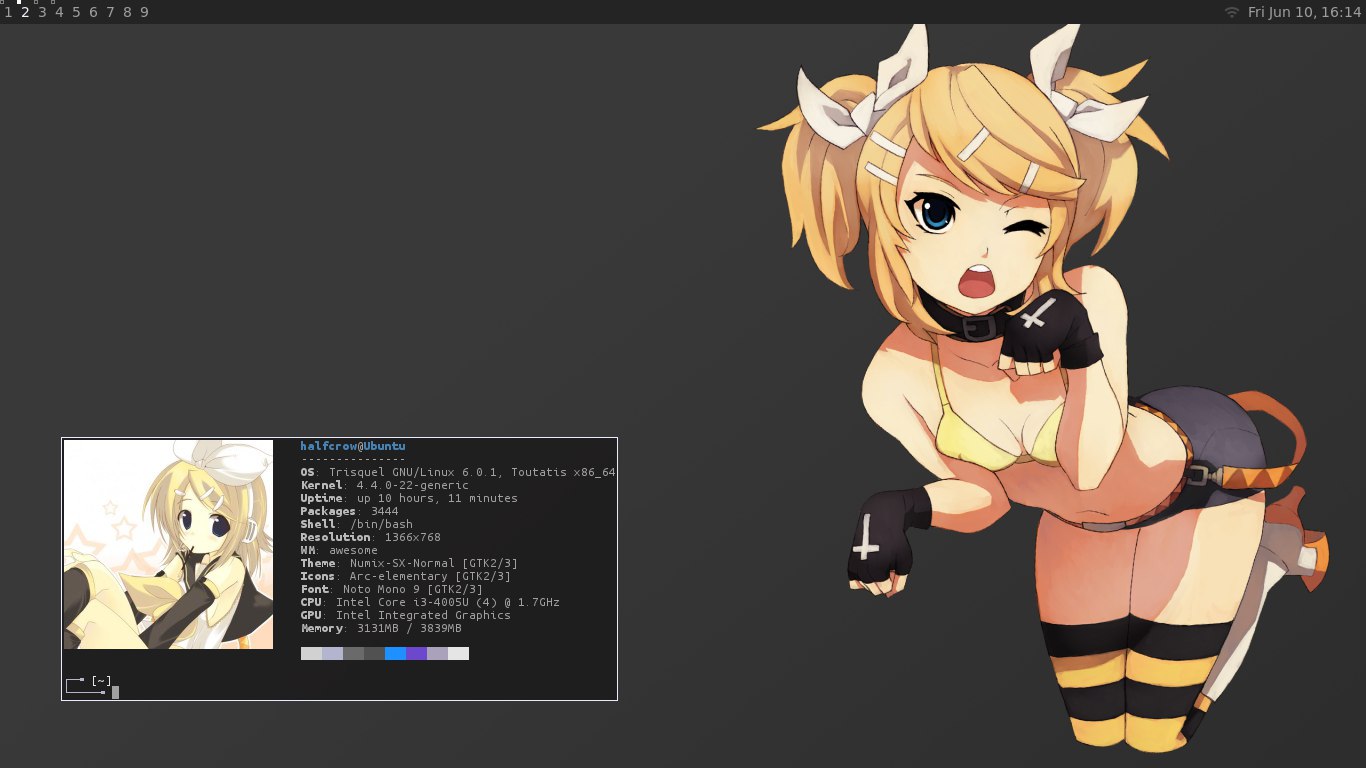Open the Wi-Fi network status icon

(x=1232, y=12)
